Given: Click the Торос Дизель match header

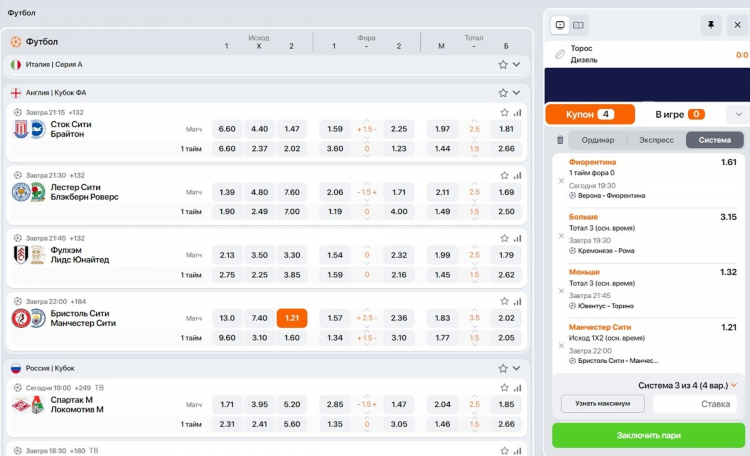Looking at the screenshot, I should pyautogui.click(x=647, y=54).
